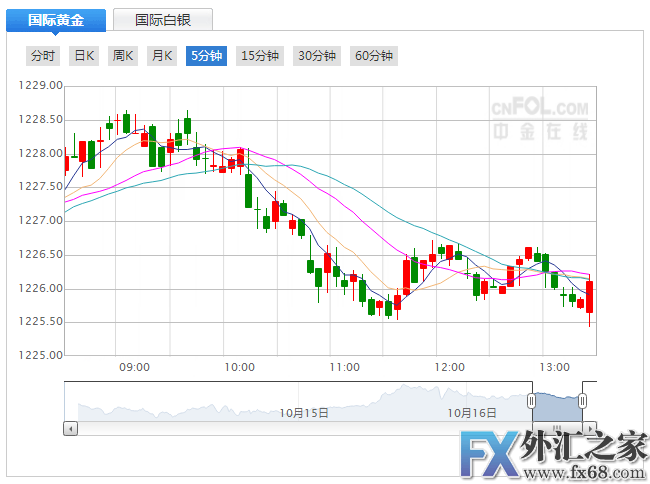Click the left handle of range selector
The image size is (650, 484).
531,401
